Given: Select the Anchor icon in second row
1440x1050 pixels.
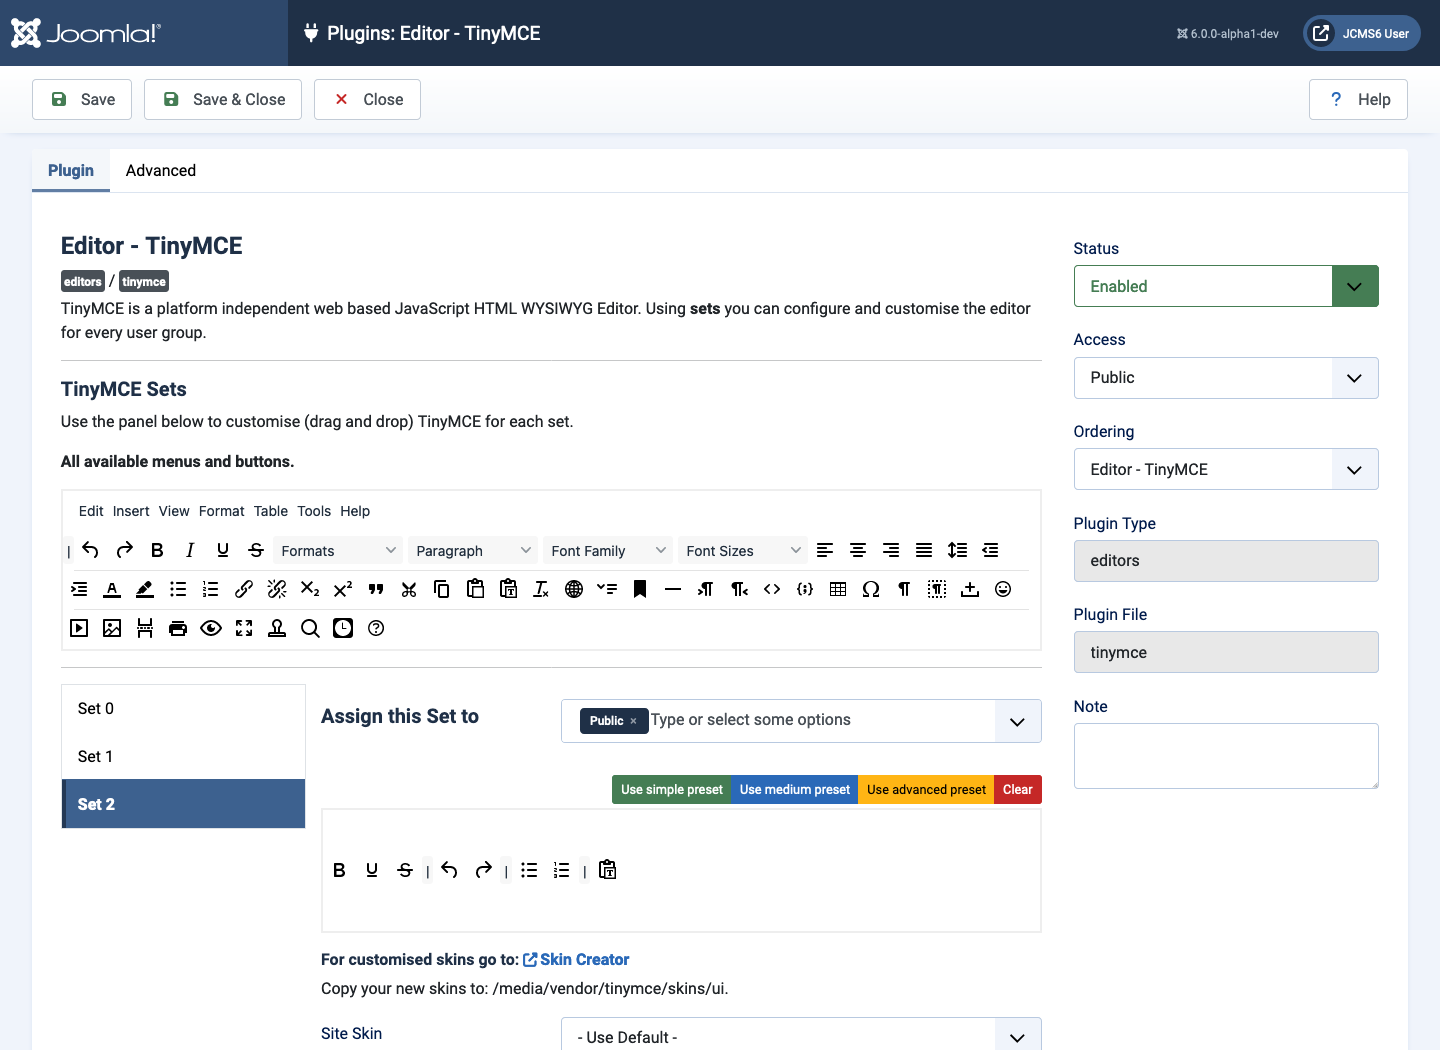Looking at the screenshot, I should click(x=277, y=628).
